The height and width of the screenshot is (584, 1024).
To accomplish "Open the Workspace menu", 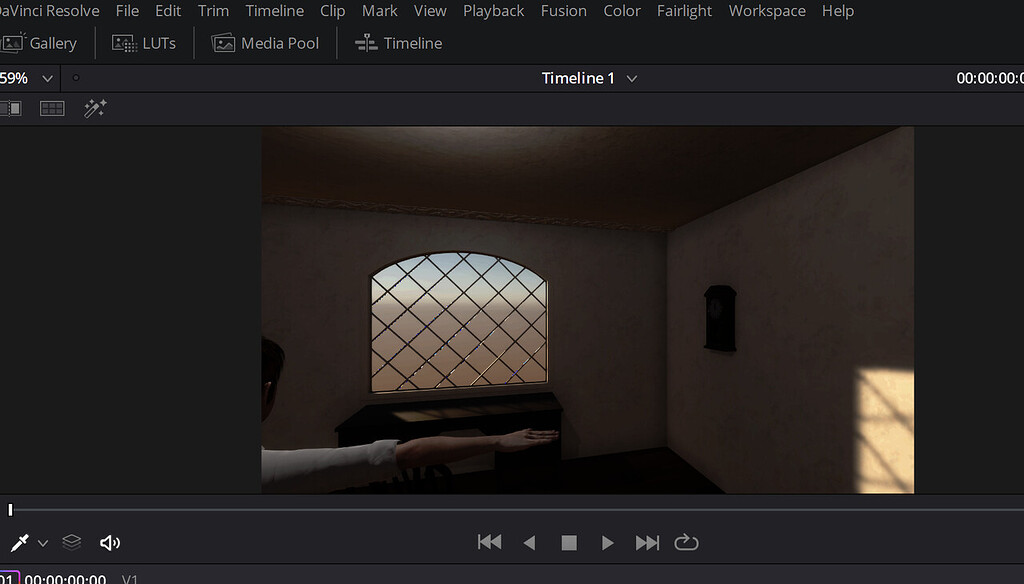I will point(767,11).
